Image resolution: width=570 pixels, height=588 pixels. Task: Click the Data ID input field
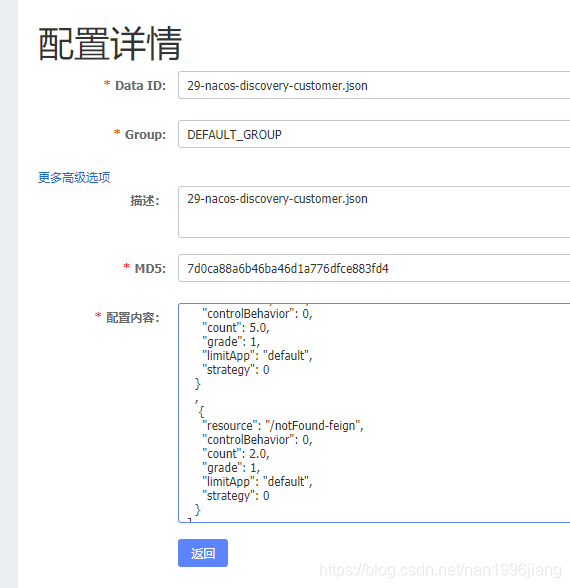coord(374,85)
